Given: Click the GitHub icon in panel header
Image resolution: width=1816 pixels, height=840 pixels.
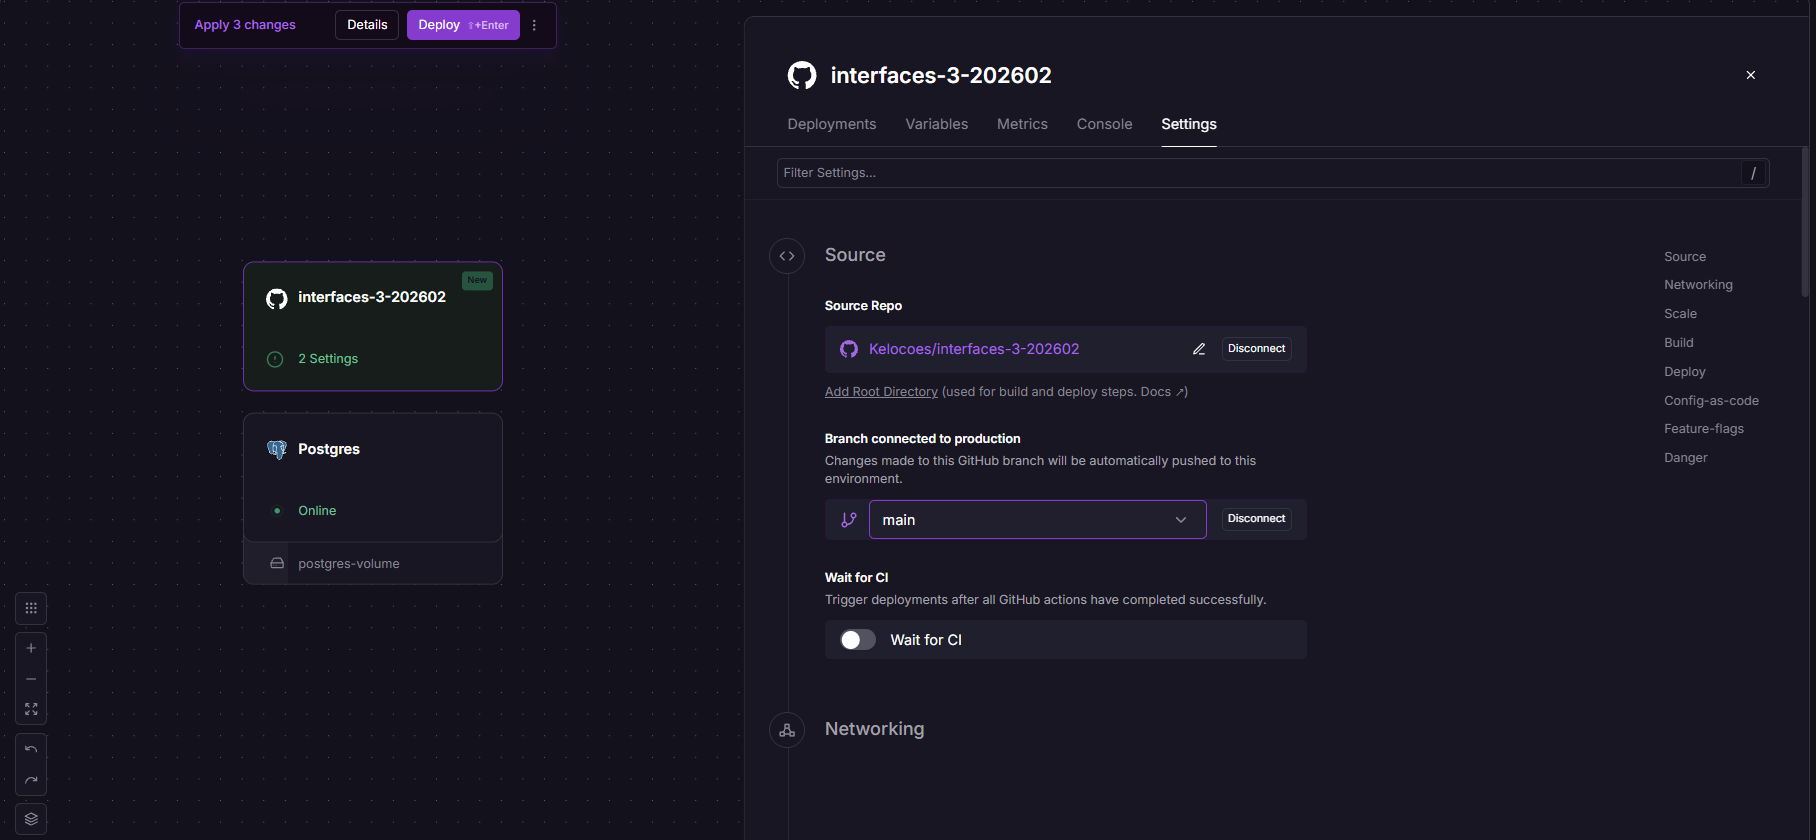Looking at the screenshot, I should pyautogui.click(x=802, y=75).
